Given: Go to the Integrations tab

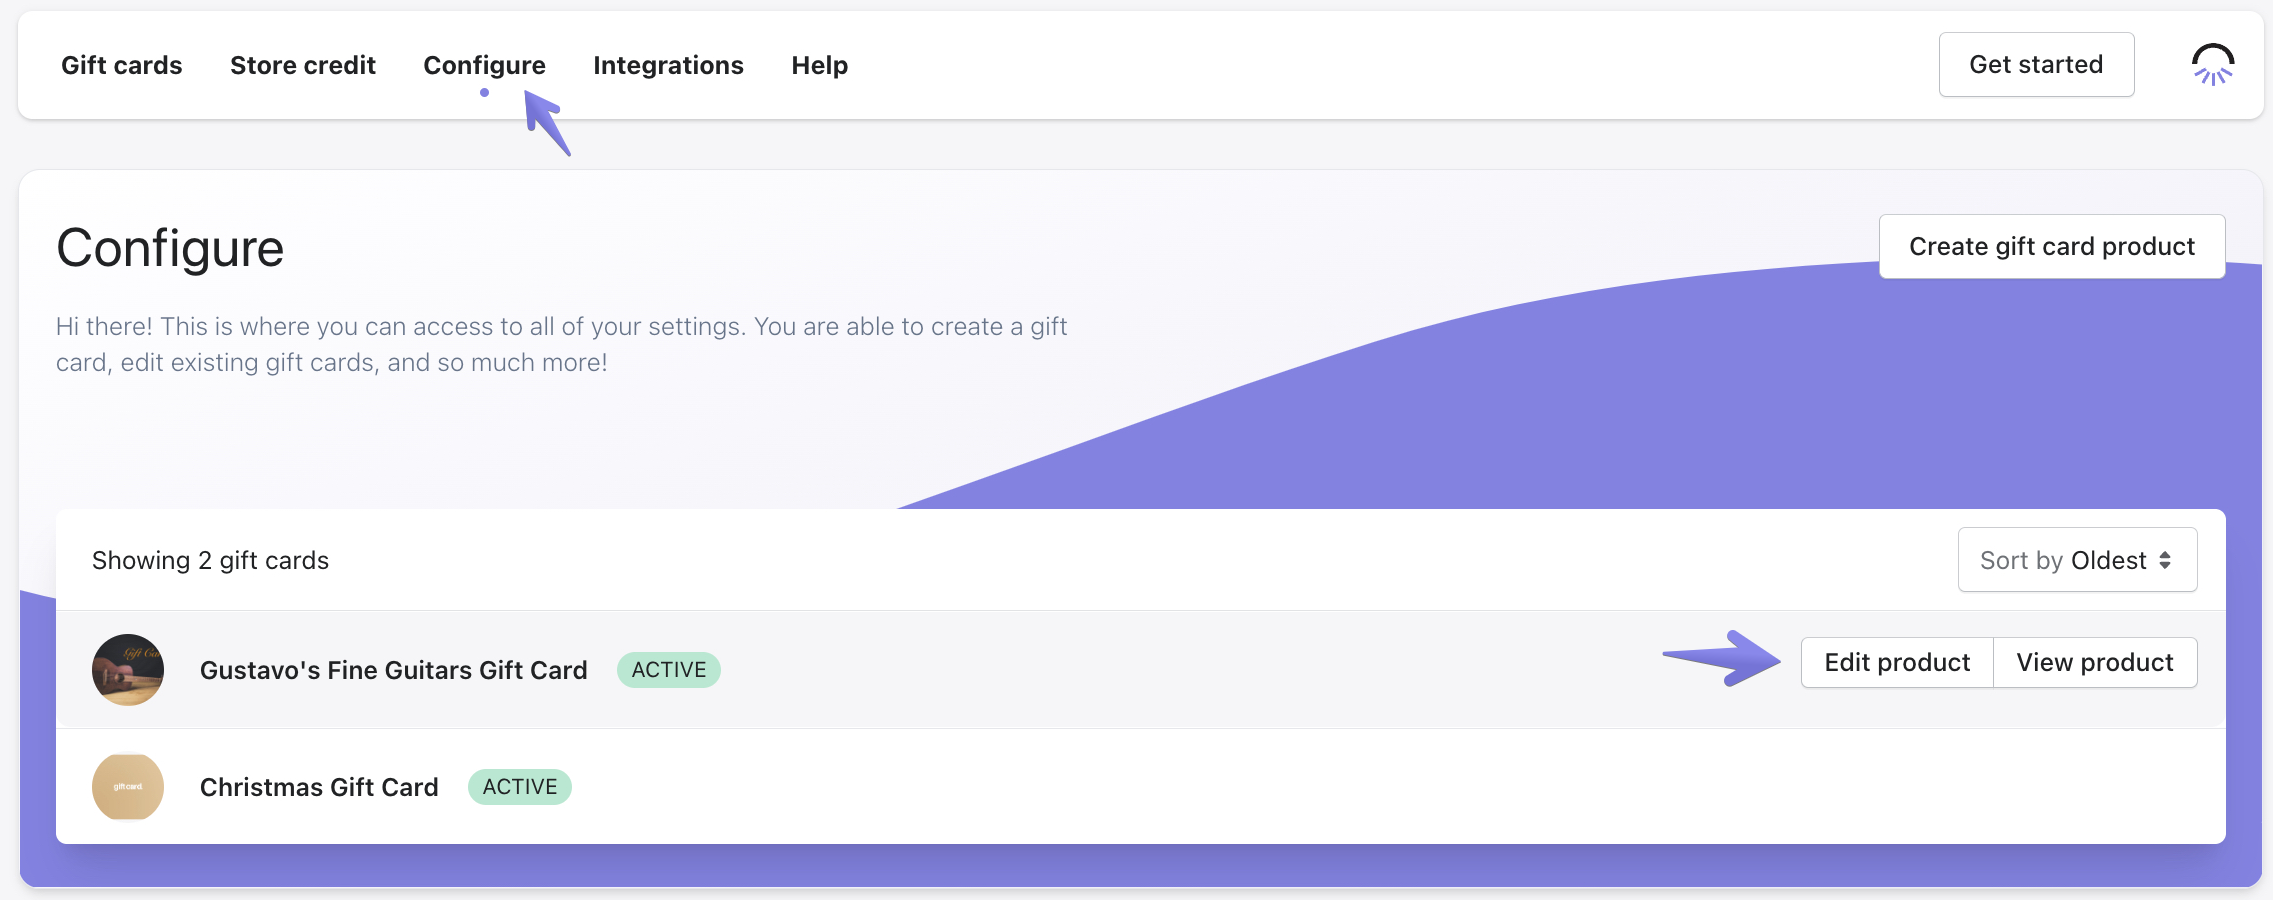Looking at the screenshot, I should tap(668, 65).
